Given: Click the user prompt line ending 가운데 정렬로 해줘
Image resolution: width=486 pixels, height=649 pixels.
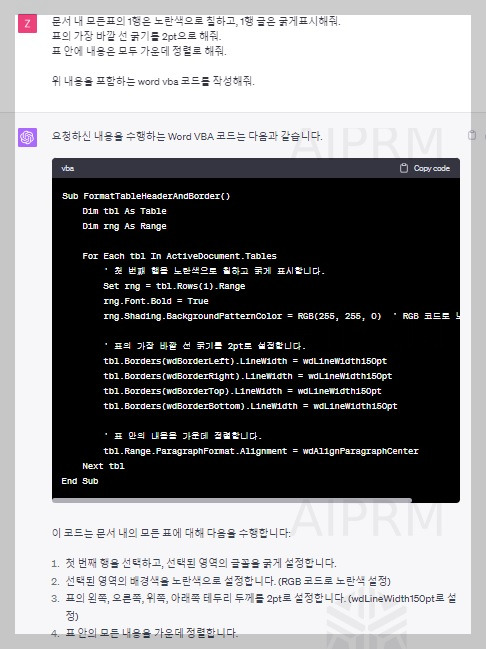Looking at the screenshot, I should [139, 51].
